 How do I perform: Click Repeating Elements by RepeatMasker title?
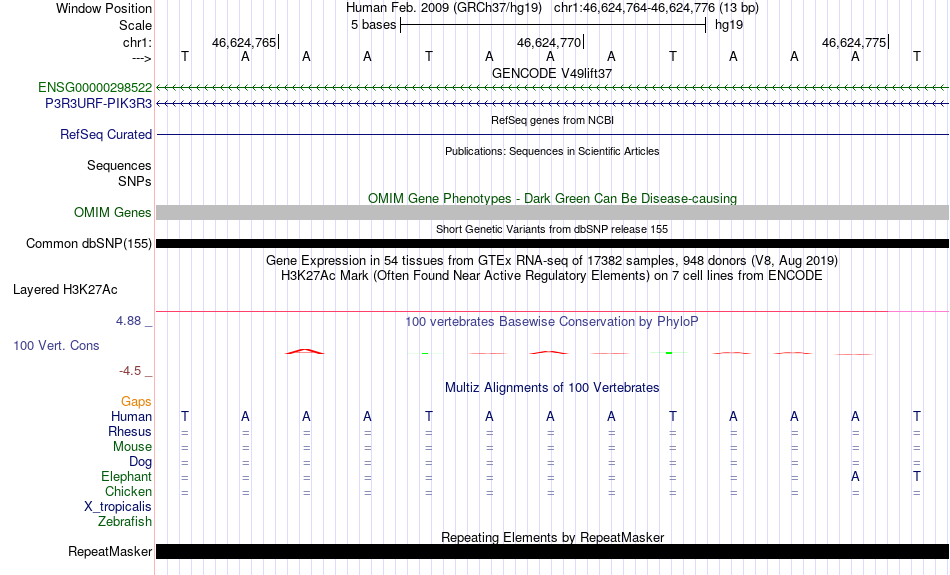(552, 537)
